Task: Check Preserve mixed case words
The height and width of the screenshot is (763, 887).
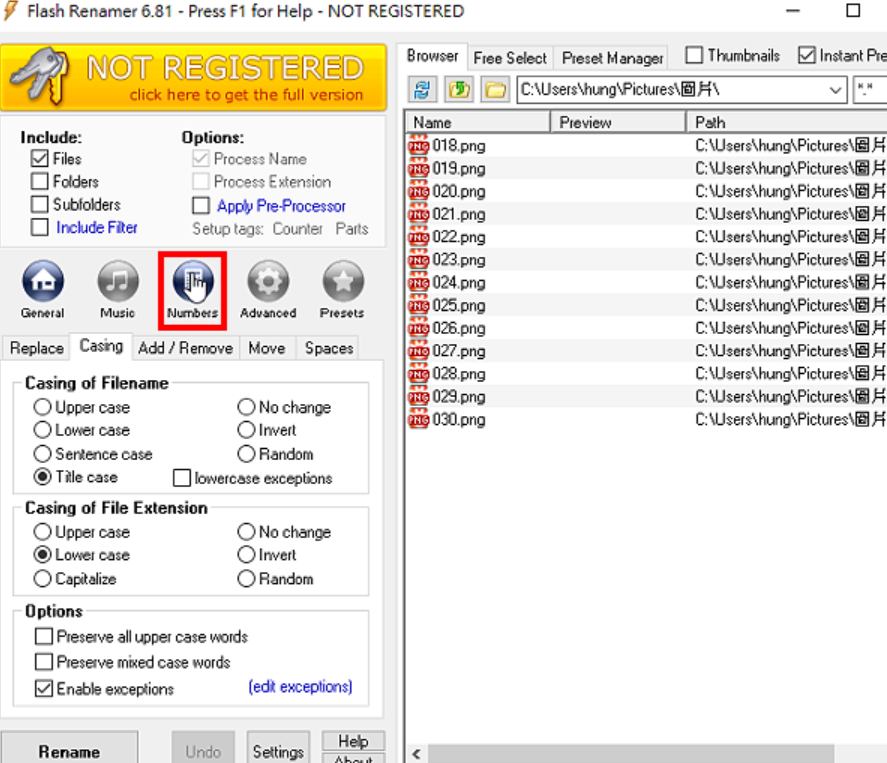Action: click(44, 662)
